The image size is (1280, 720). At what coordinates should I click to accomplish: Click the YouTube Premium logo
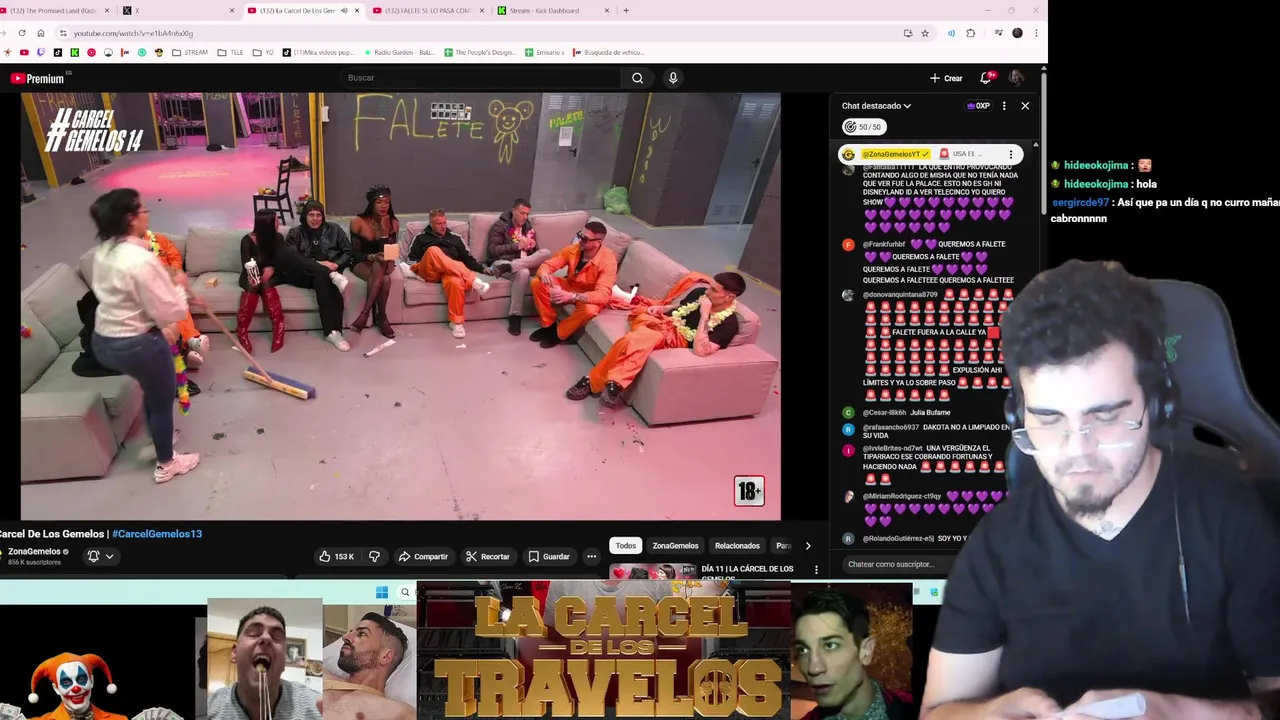point(38,78)
